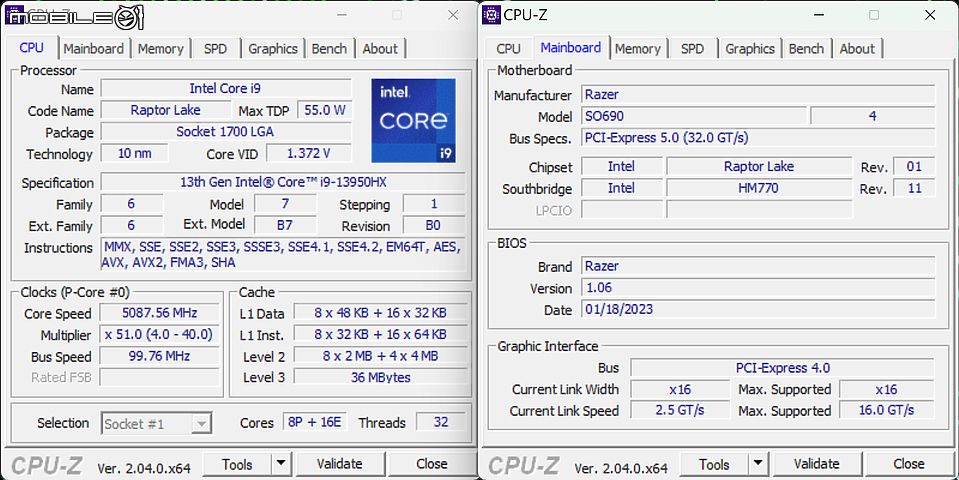The width and height of the screenshot is (959, 480).
Task: Click Cores value '8P + 16E'
Action: pos(314,422)
